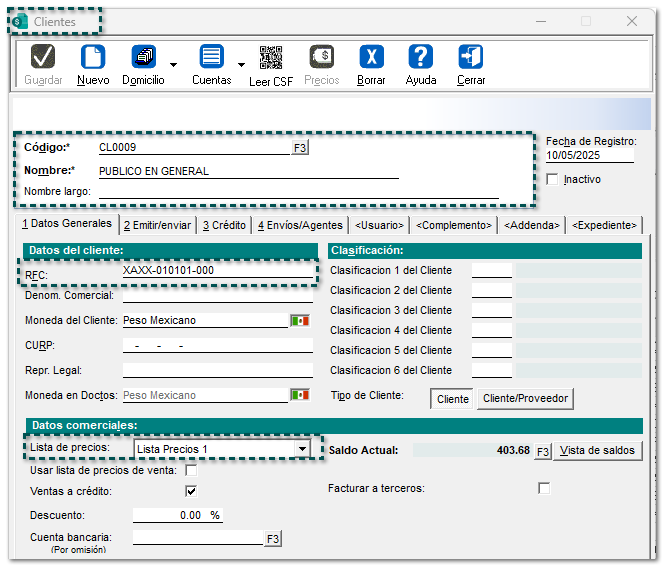Open Ayuda help icon

421,58
